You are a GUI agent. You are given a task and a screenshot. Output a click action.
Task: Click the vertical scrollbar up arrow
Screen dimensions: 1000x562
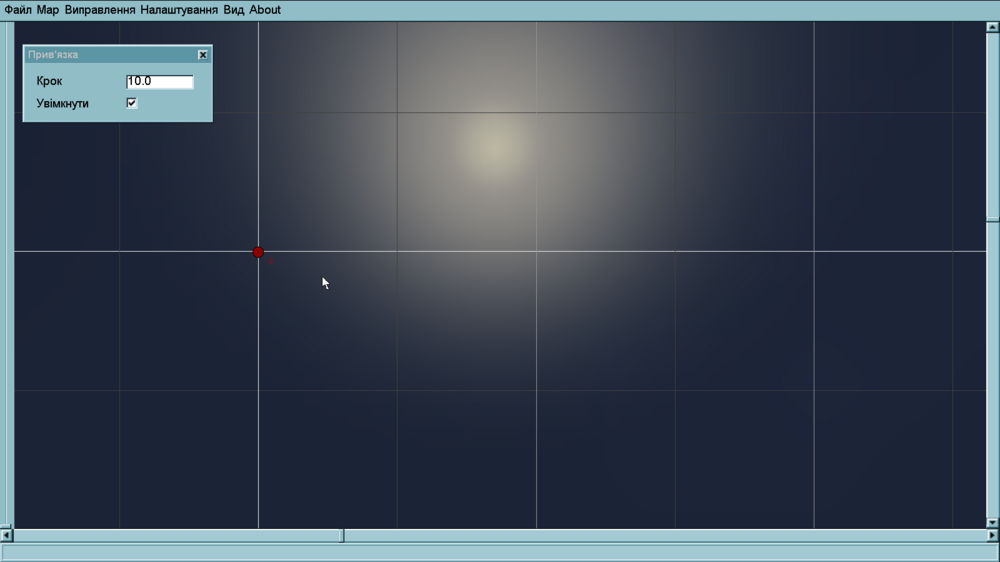(992, 27)
